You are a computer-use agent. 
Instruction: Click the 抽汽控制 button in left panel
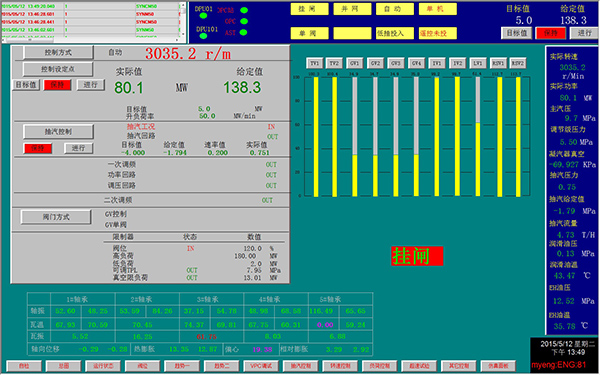click(58, 132)
